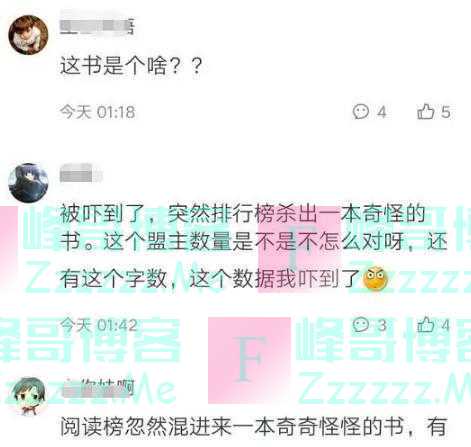Click the comment starting with 被吓到了

pyautogui.click(x=253, y=246)
